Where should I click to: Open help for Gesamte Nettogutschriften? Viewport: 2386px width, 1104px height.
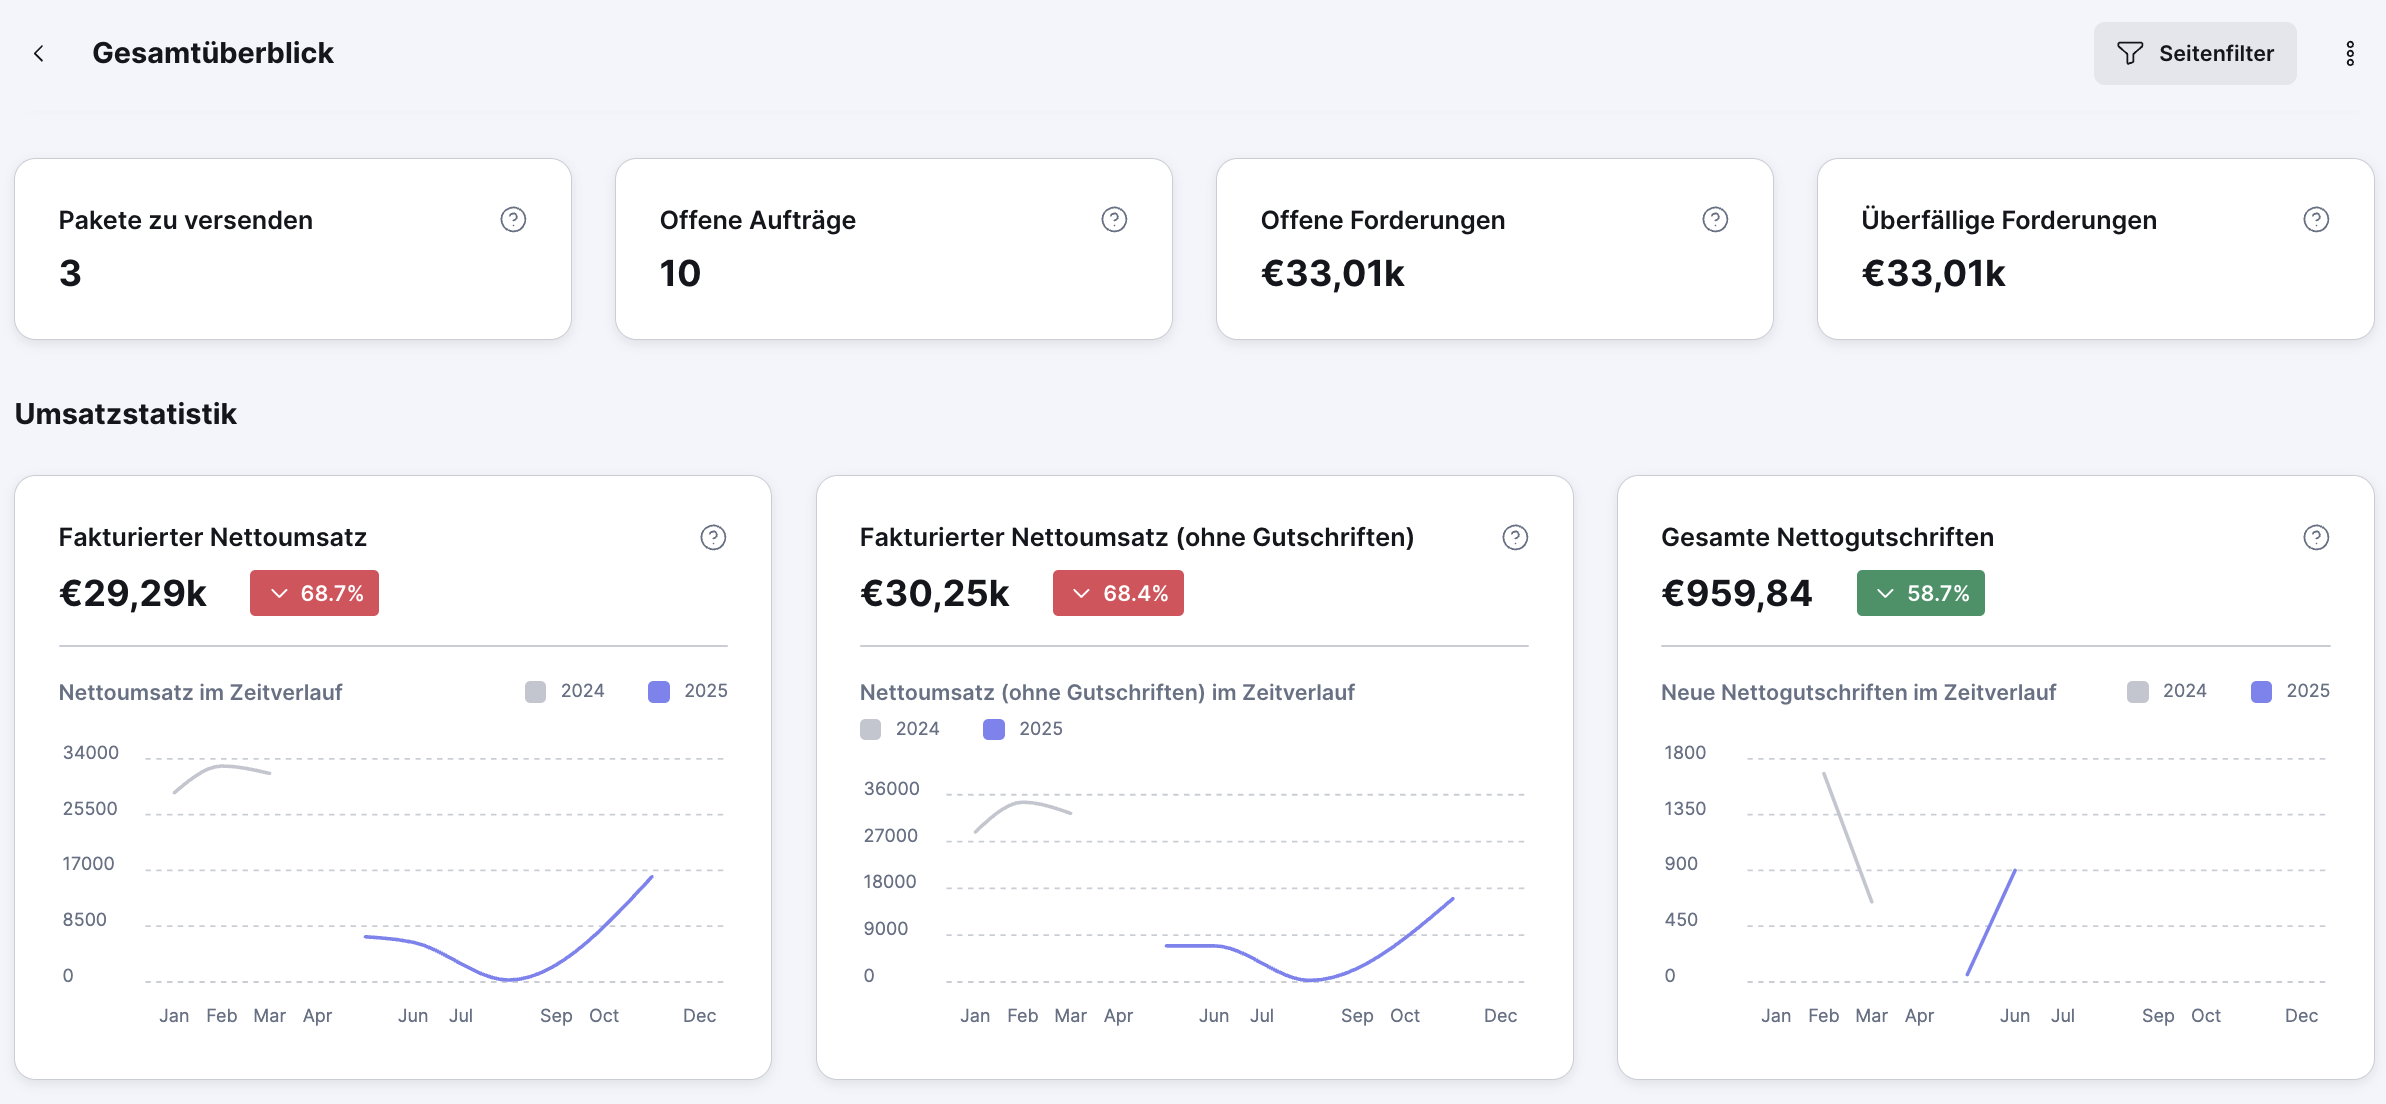[2316, 538]
